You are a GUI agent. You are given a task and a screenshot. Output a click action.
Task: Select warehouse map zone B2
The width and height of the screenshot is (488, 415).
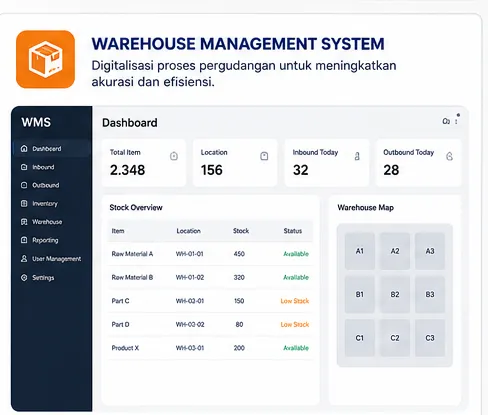pyautogui.click(x=395, y=294)
